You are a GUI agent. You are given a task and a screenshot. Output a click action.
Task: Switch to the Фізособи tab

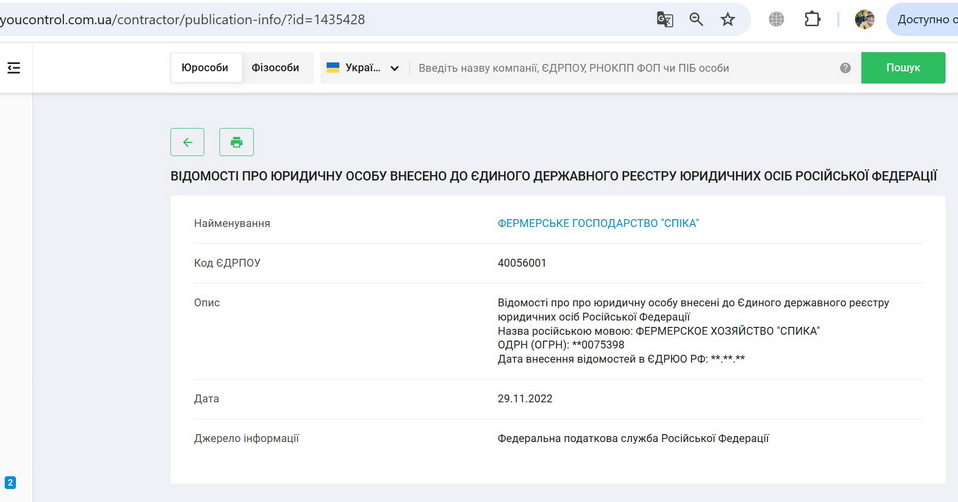tap(276, 68)
